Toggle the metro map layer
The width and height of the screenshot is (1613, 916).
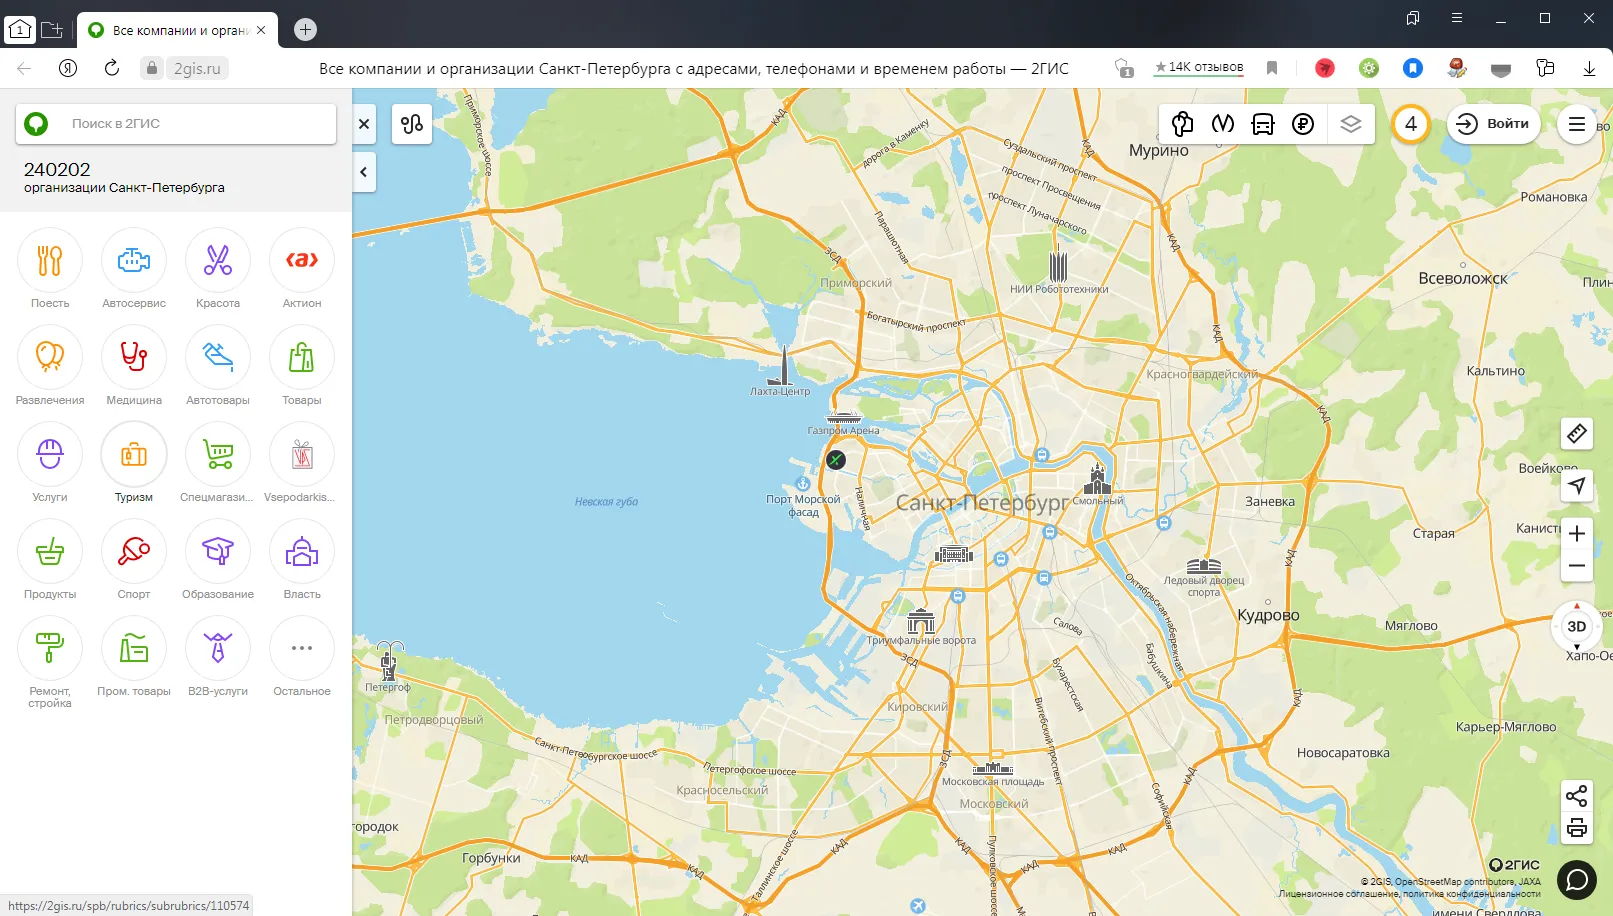(1223, 124)
